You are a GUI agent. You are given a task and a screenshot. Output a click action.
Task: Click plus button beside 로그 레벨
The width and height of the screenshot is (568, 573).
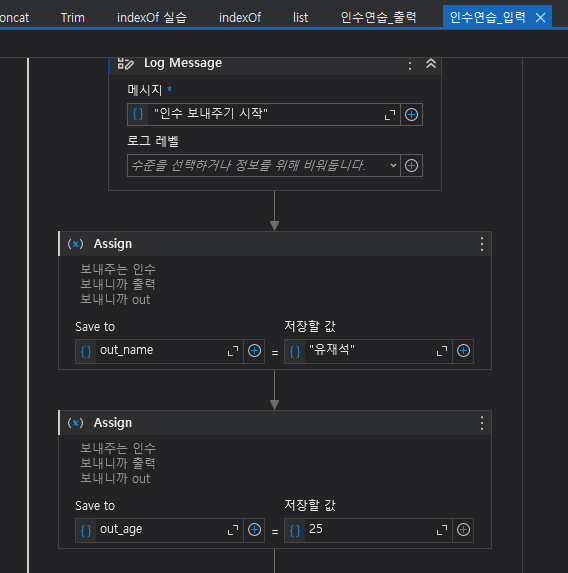[x=411, y=166]
